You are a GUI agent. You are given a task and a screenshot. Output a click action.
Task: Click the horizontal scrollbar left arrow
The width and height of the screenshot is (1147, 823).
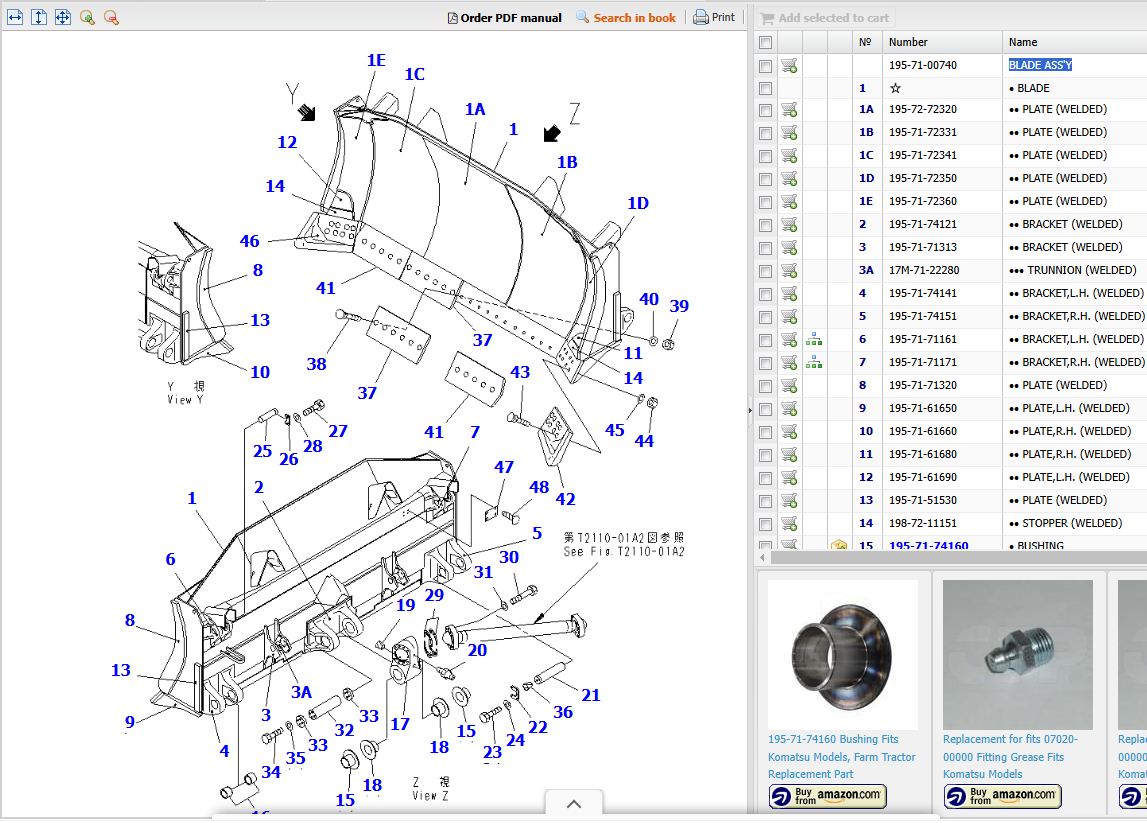[x=762, y=557]
